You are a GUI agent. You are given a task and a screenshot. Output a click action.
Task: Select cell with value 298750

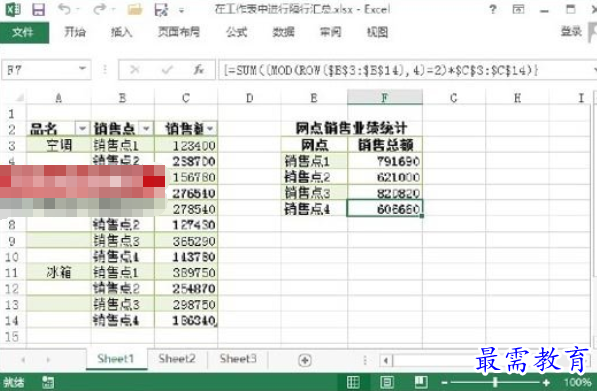[x=186, y=305]
